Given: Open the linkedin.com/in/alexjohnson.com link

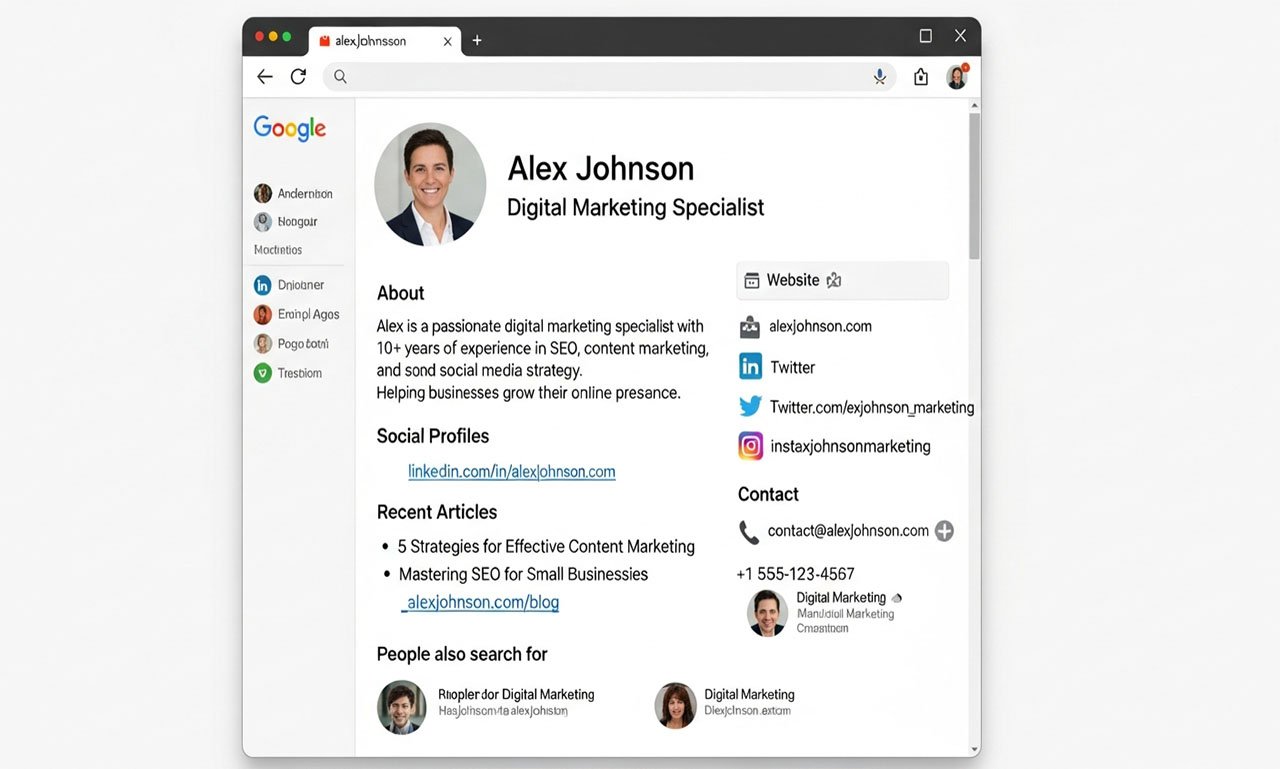Looking at the screenshot, I should pyautogui.click(x=511, y=472).
